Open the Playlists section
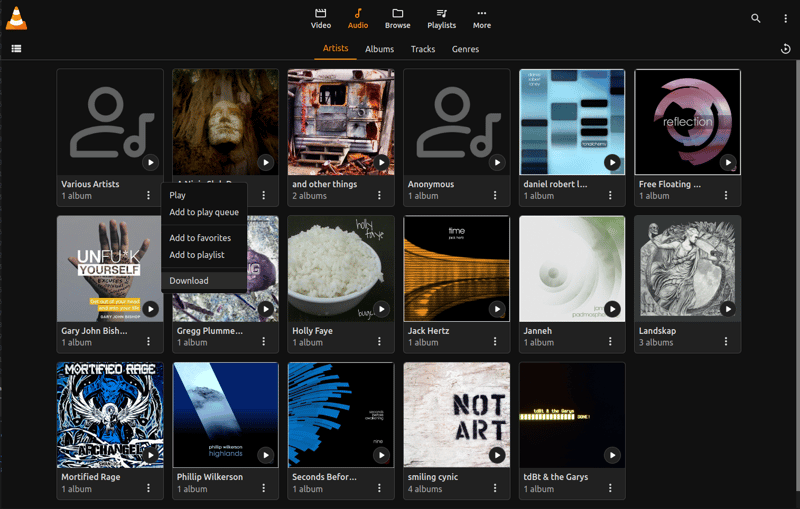 pyautogui.click(x=441, y=18)
